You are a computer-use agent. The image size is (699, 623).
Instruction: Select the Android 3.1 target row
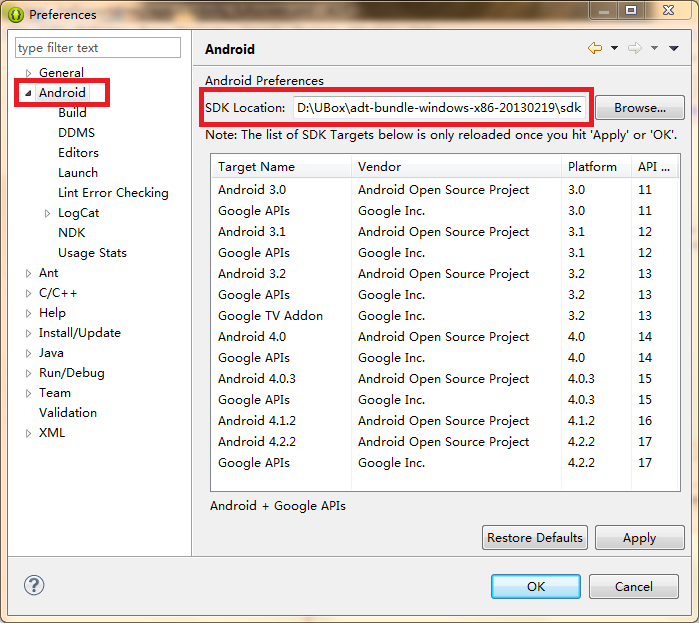(x=445, y=232)
